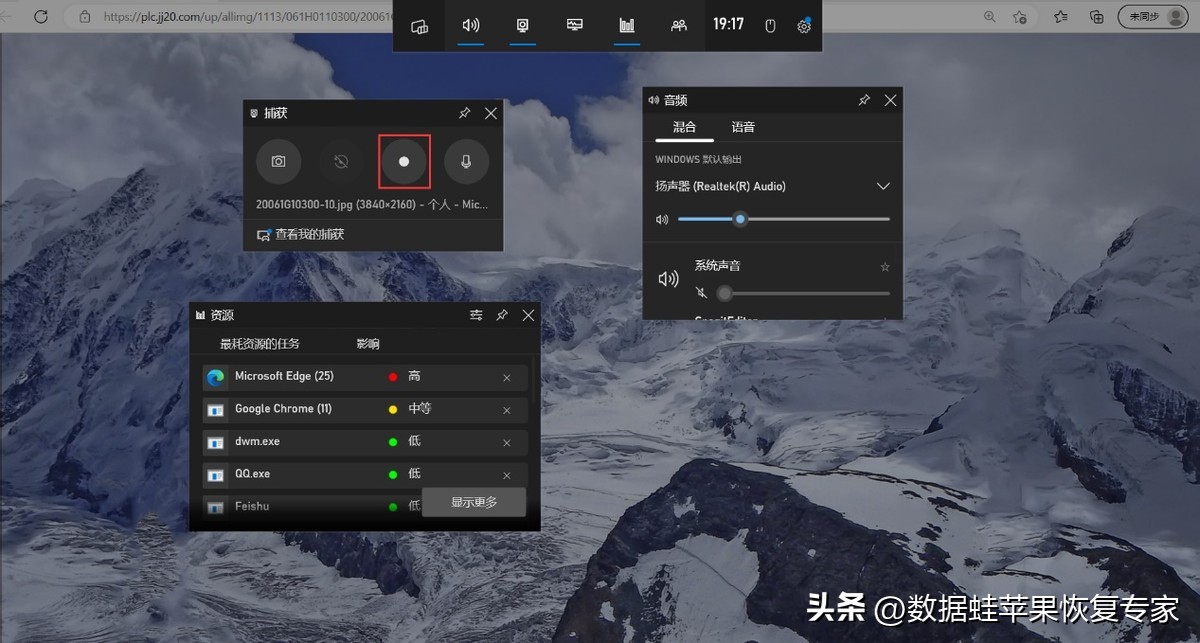Click the microphone icon in the Capture panel
Viewport: 1200px width, 643px height.
click(x=466, y=162)
